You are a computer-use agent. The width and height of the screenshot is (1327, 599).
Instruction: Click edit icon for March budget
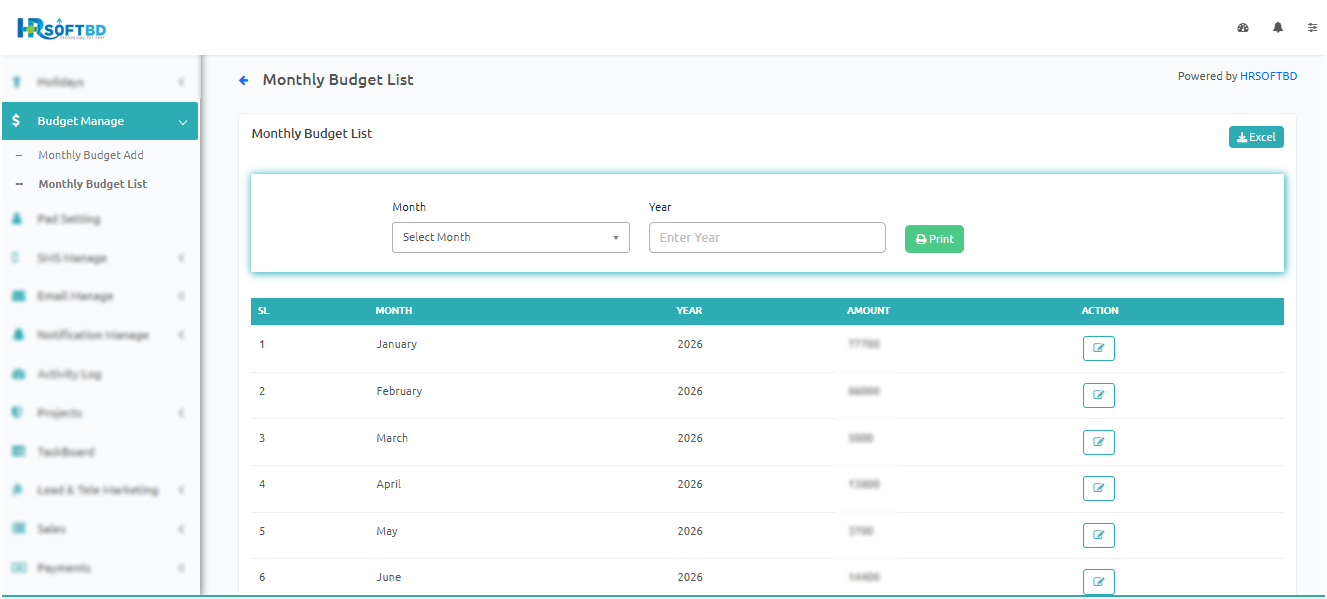click(1098, 442)
